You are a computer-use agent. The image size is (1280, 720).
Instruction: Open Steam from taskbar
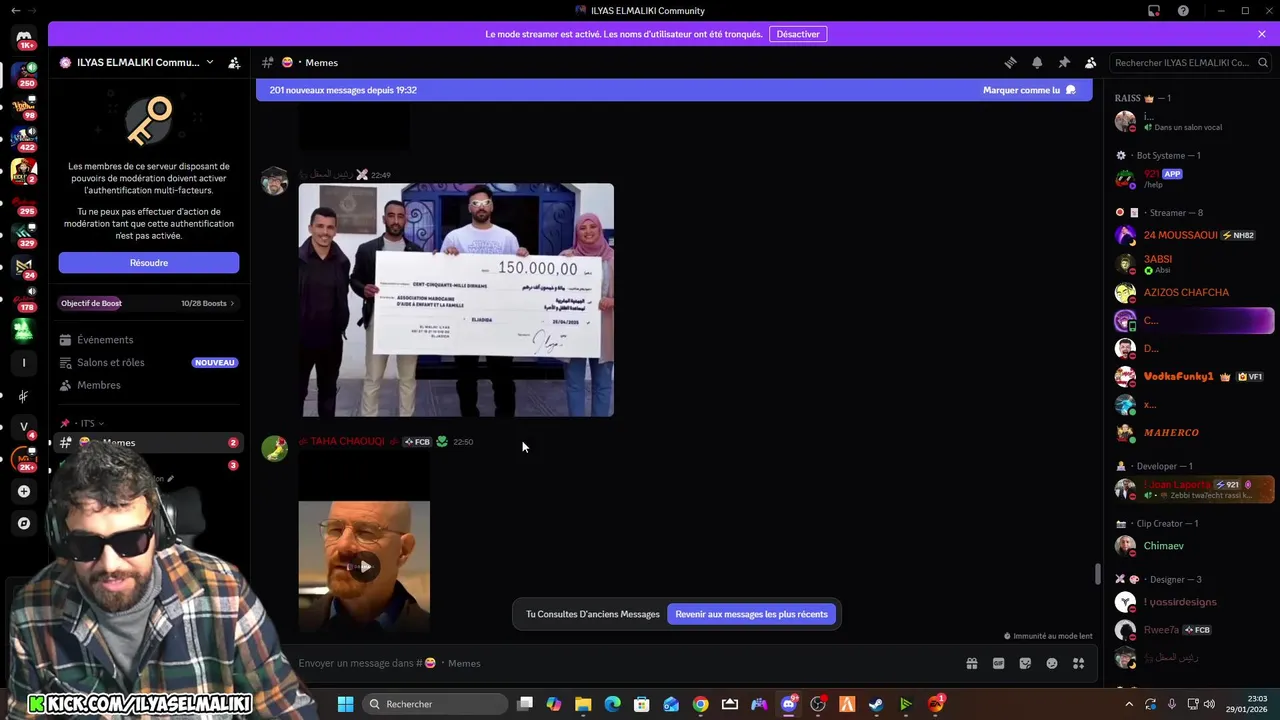click(876, 704)
